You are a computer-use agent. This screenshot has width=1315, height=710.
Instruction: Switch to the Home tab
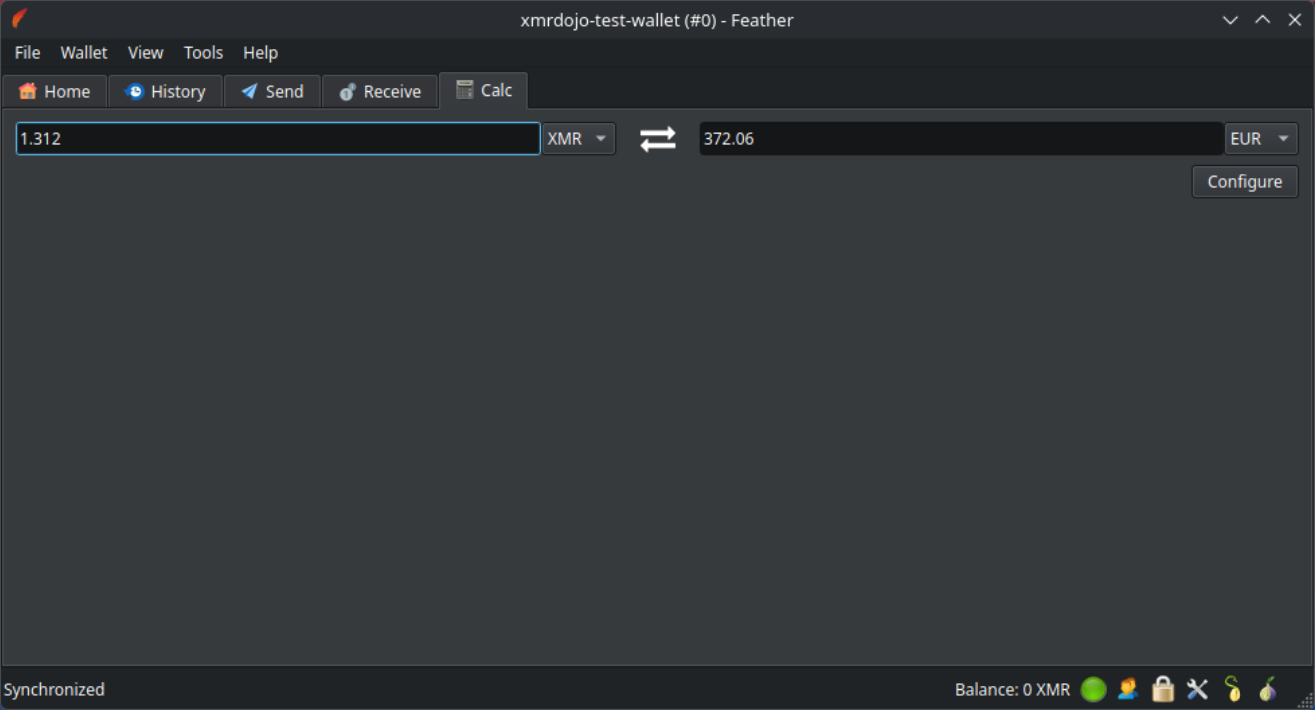(54, 91)
